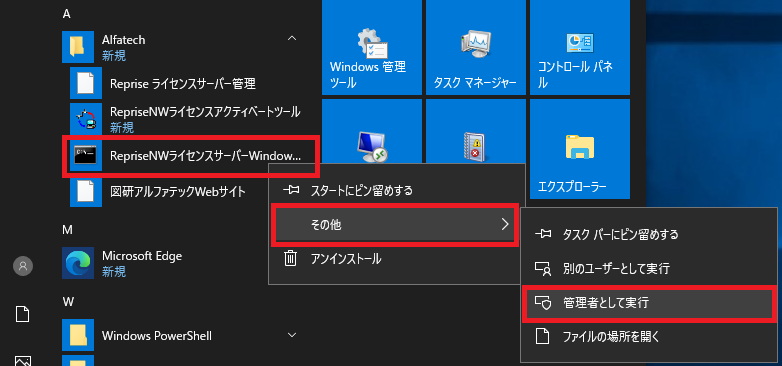Open the タスク マネージャー tile
This screenshot has width=782, height=366.
click(x=476, y=47)
